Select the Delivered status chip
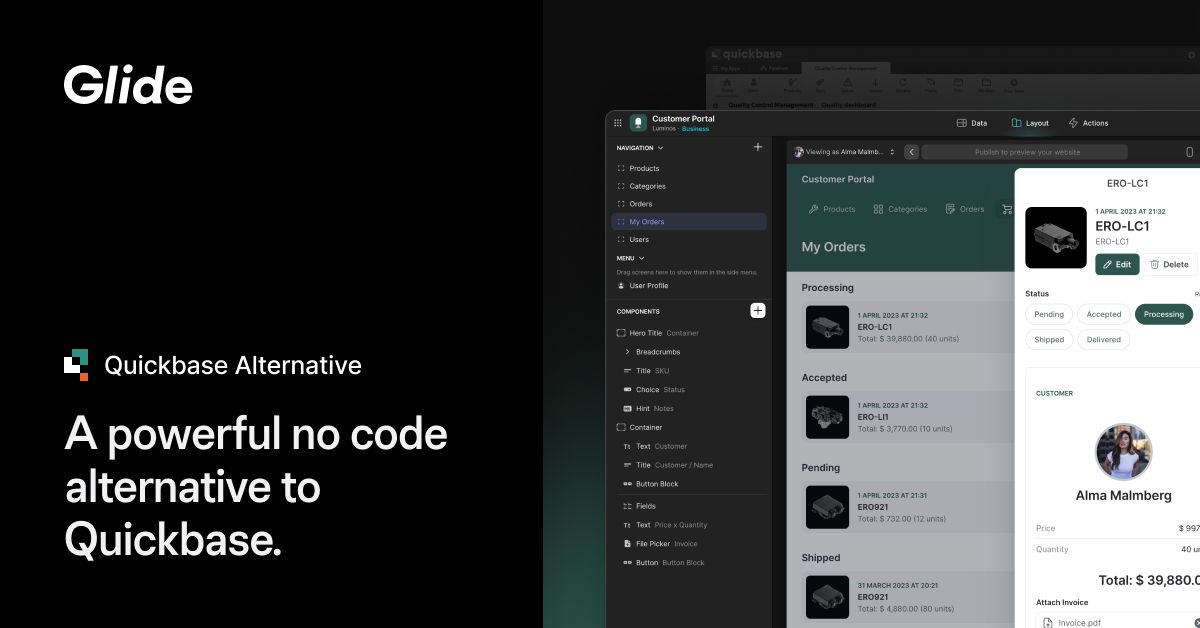1200x628 pixels. click(x=1104, y=339)
